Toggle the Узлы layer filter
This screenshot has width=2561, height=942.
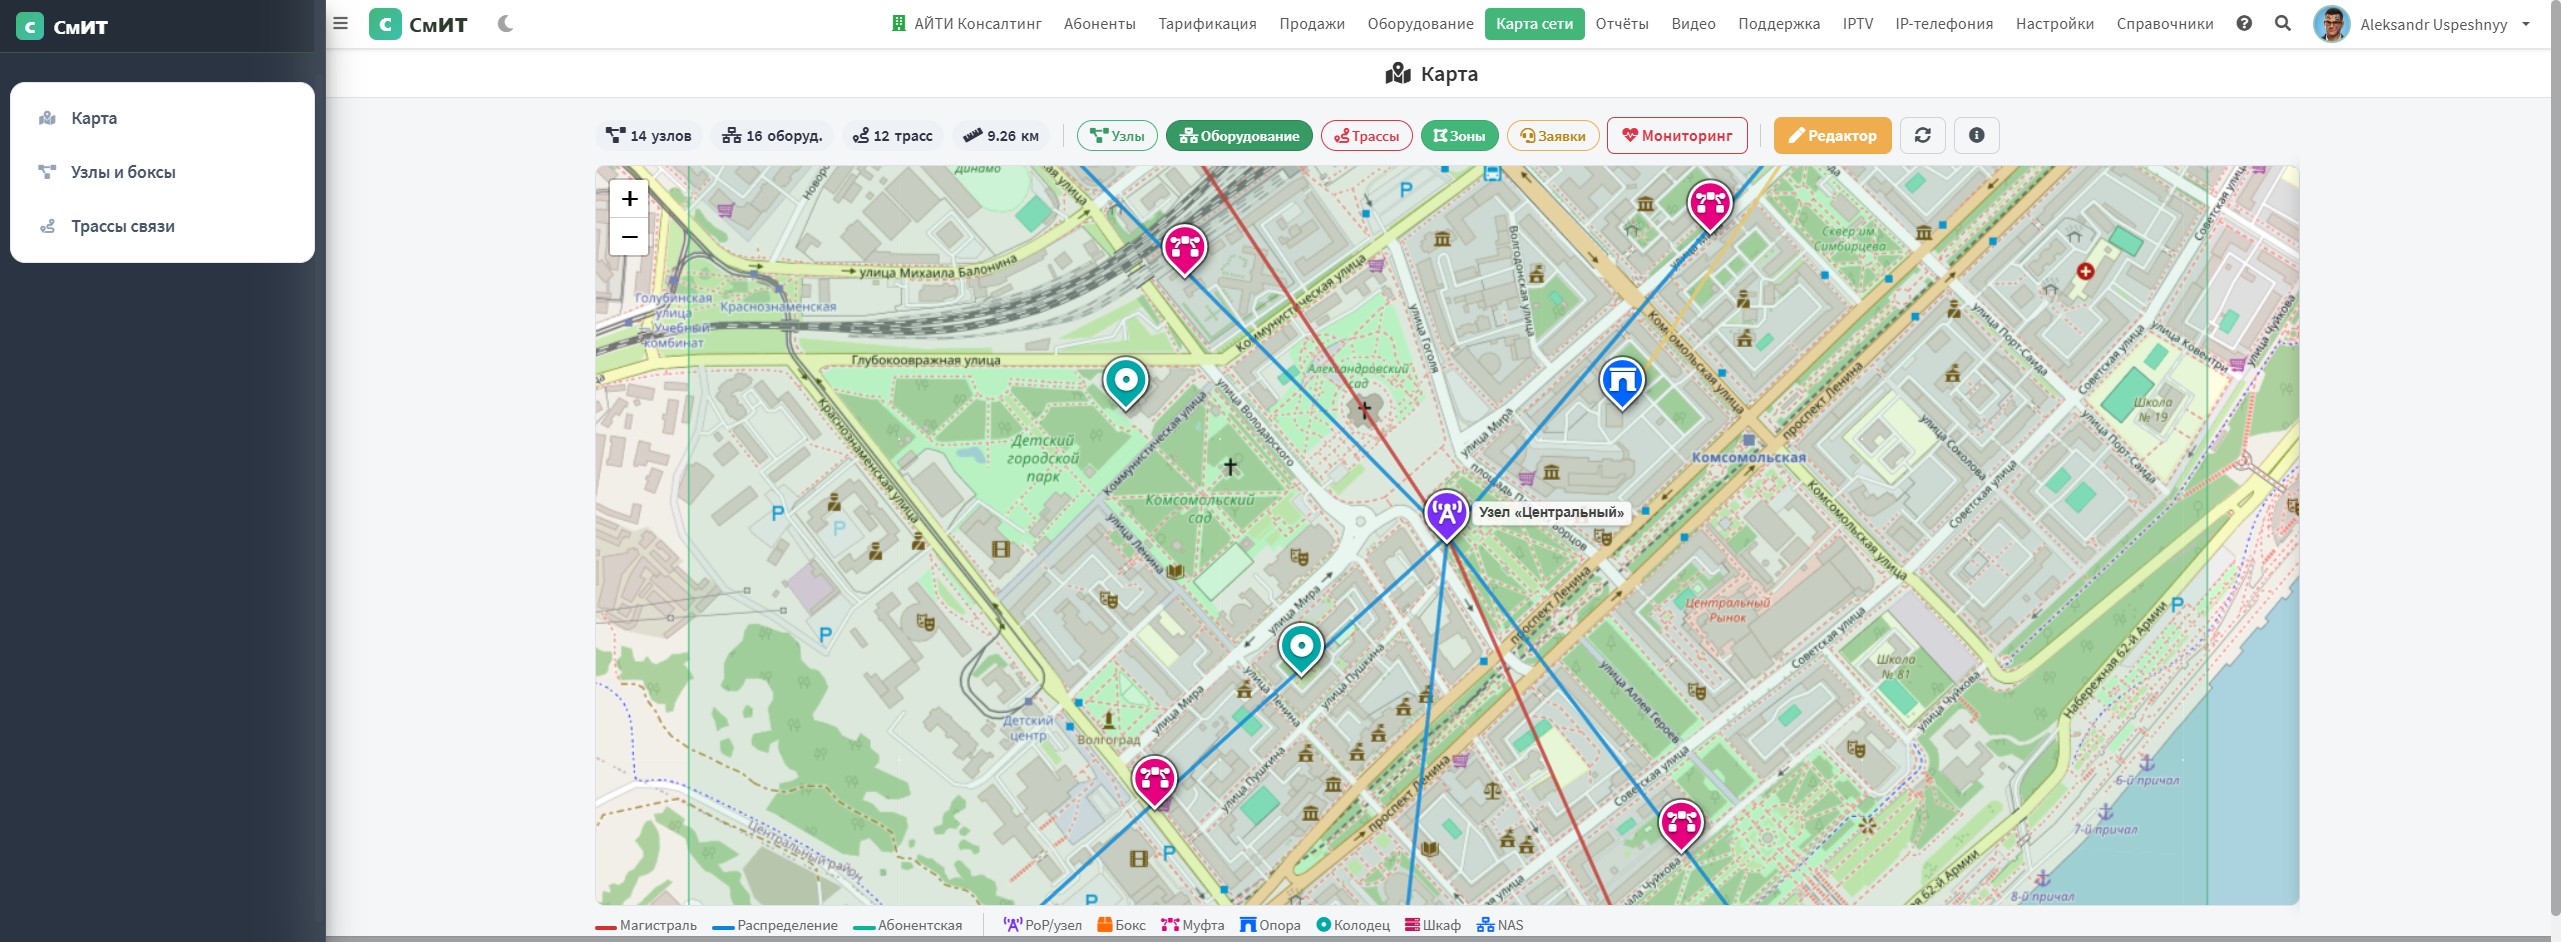tap(1117, 136)
